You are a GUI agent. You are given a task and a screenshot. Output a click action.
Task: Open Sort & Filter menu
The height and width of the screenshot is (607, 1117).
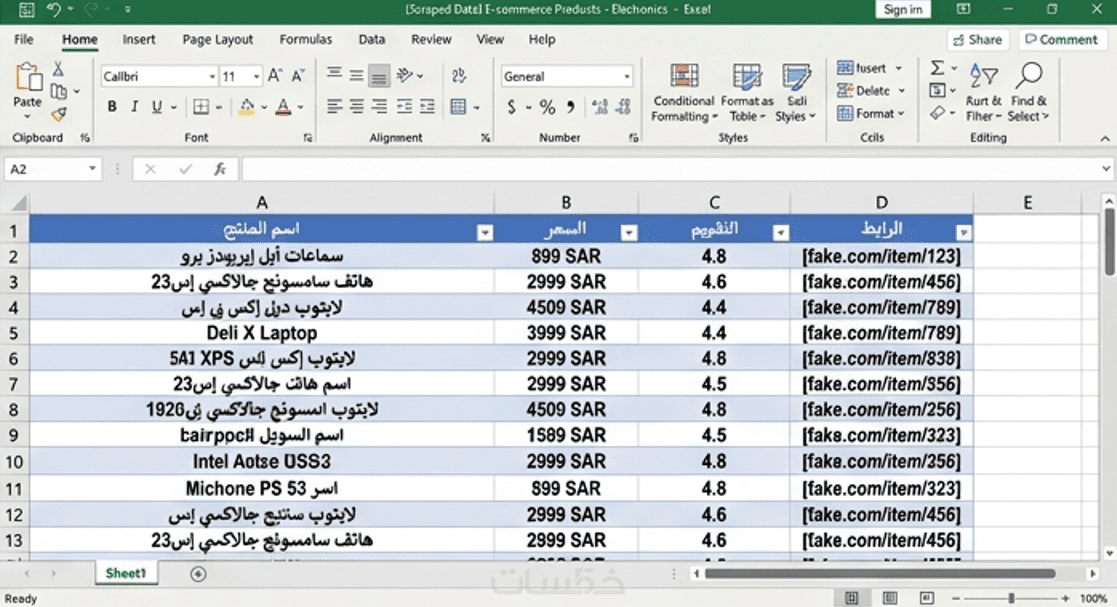pos(984,93)
